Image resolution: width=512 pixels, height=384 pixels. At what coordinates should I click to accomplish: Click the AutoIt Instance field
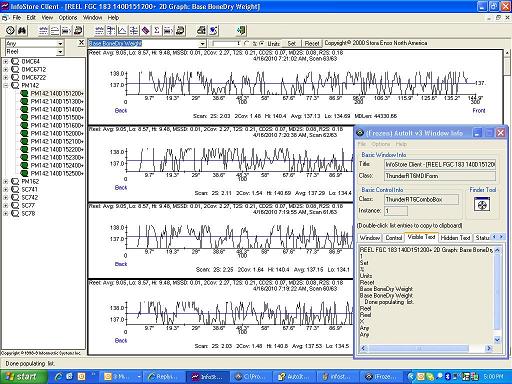pyautogui.click(x=396, y=211)
